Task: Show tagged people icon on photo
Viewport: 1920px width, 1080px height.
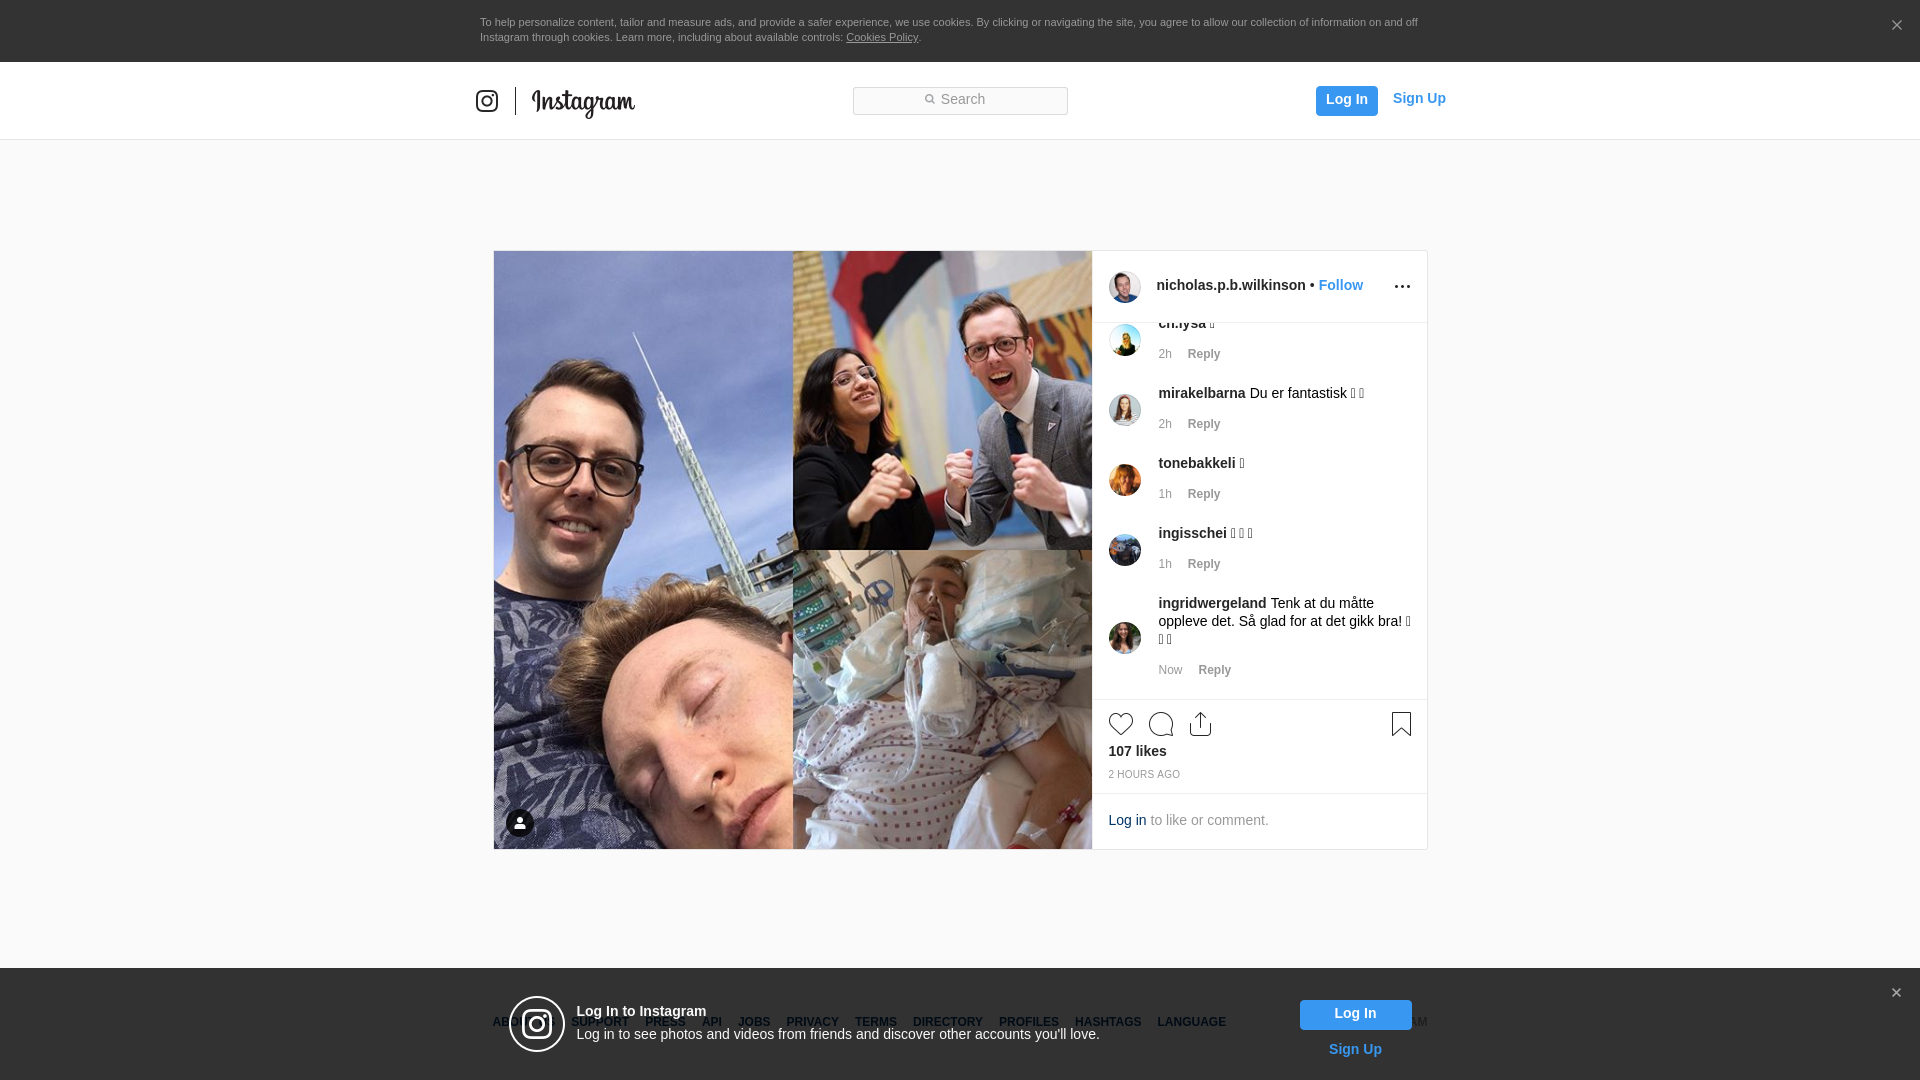Action: coord(520,823)
